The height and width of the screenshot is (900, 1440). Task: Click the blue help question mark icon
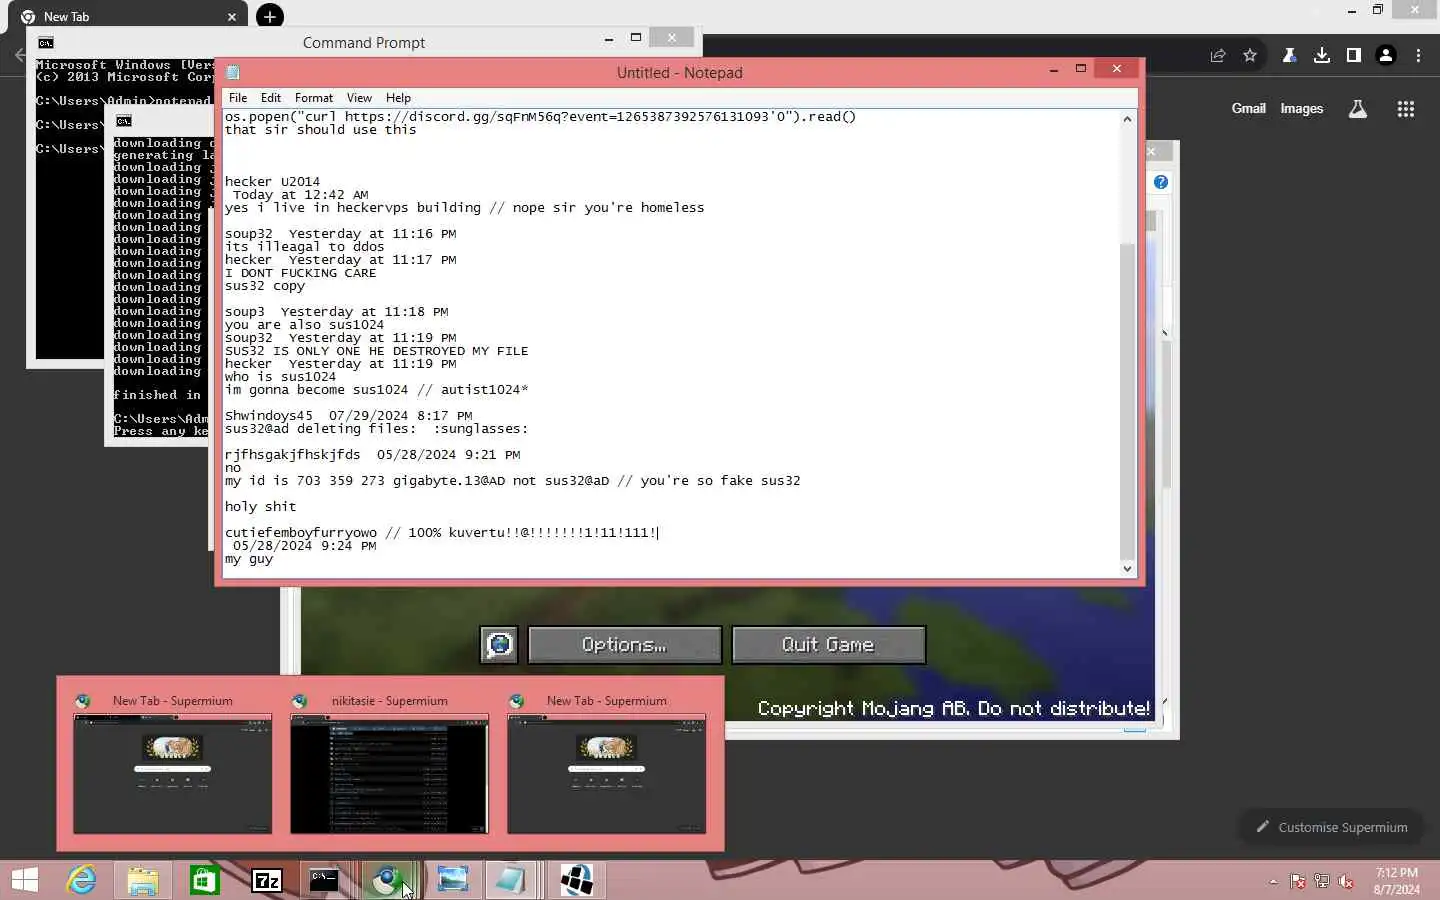click(1161, 182)
